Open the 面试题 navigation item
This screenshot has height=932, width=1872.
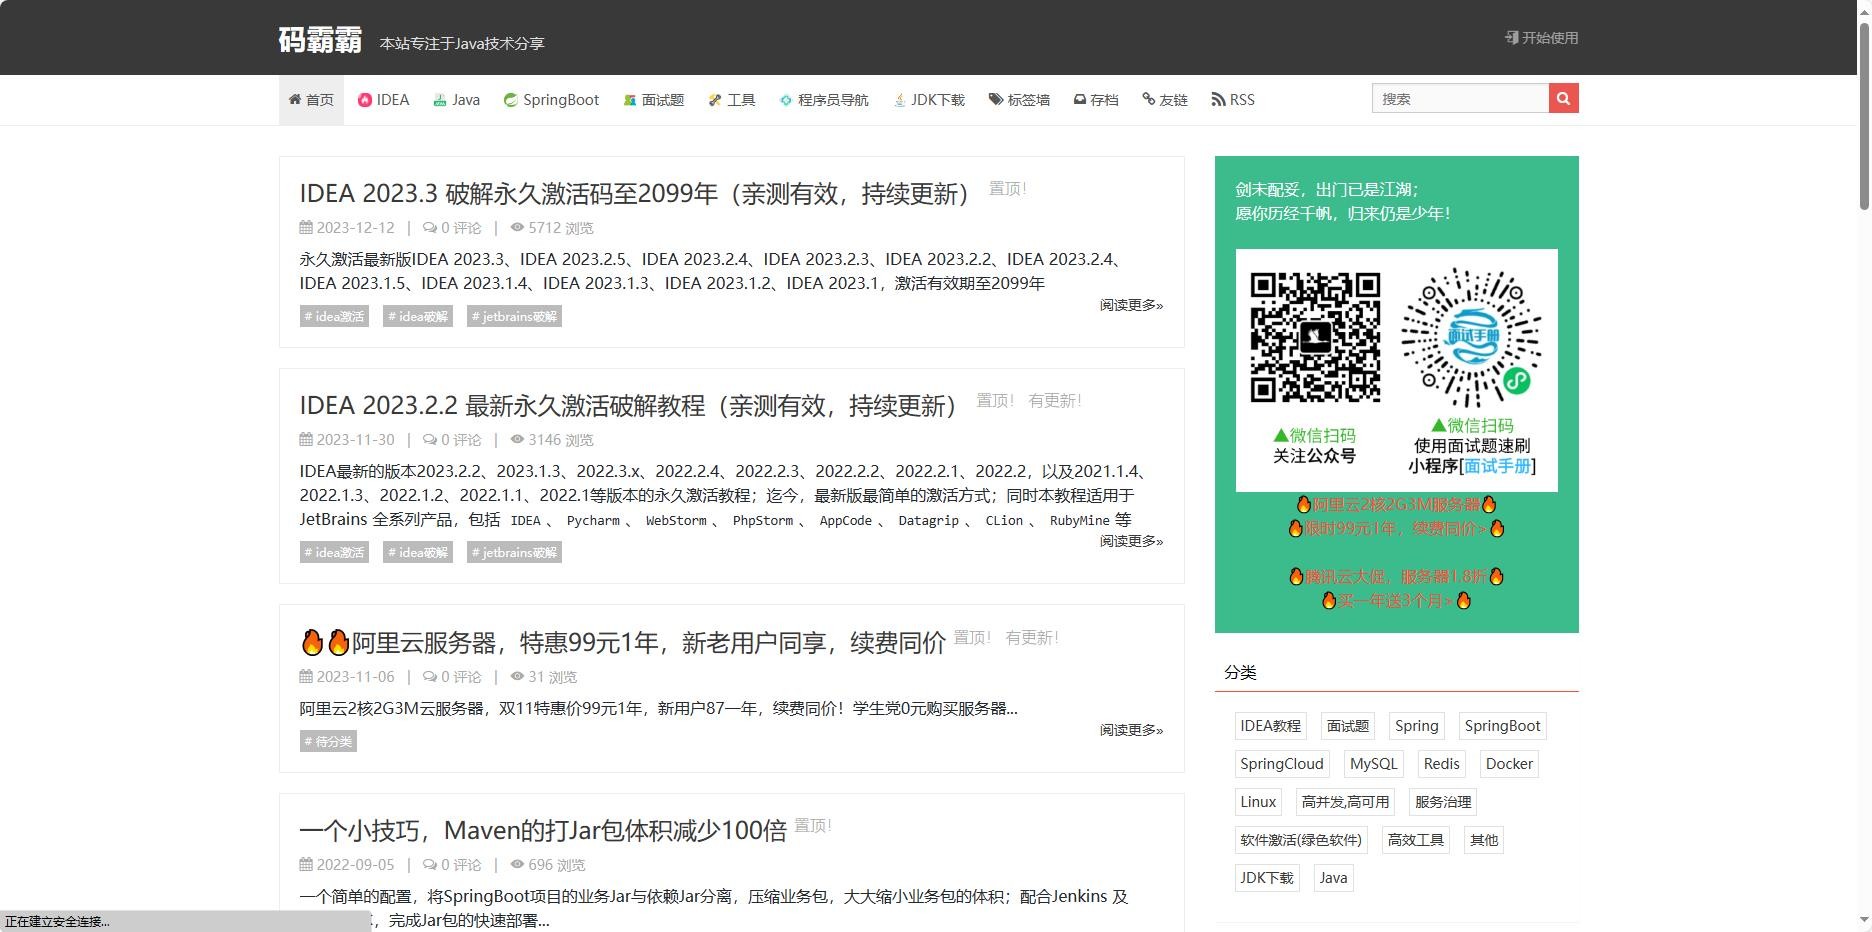(653, 100)
